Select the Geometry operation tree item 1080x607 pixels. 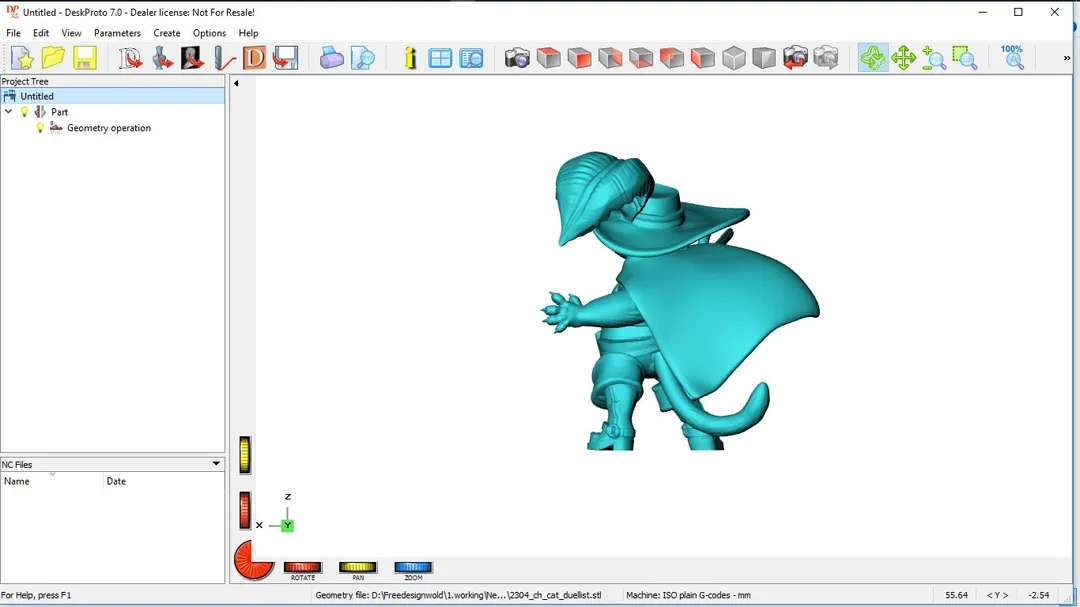pyautogui.click(x=109, y=127)
